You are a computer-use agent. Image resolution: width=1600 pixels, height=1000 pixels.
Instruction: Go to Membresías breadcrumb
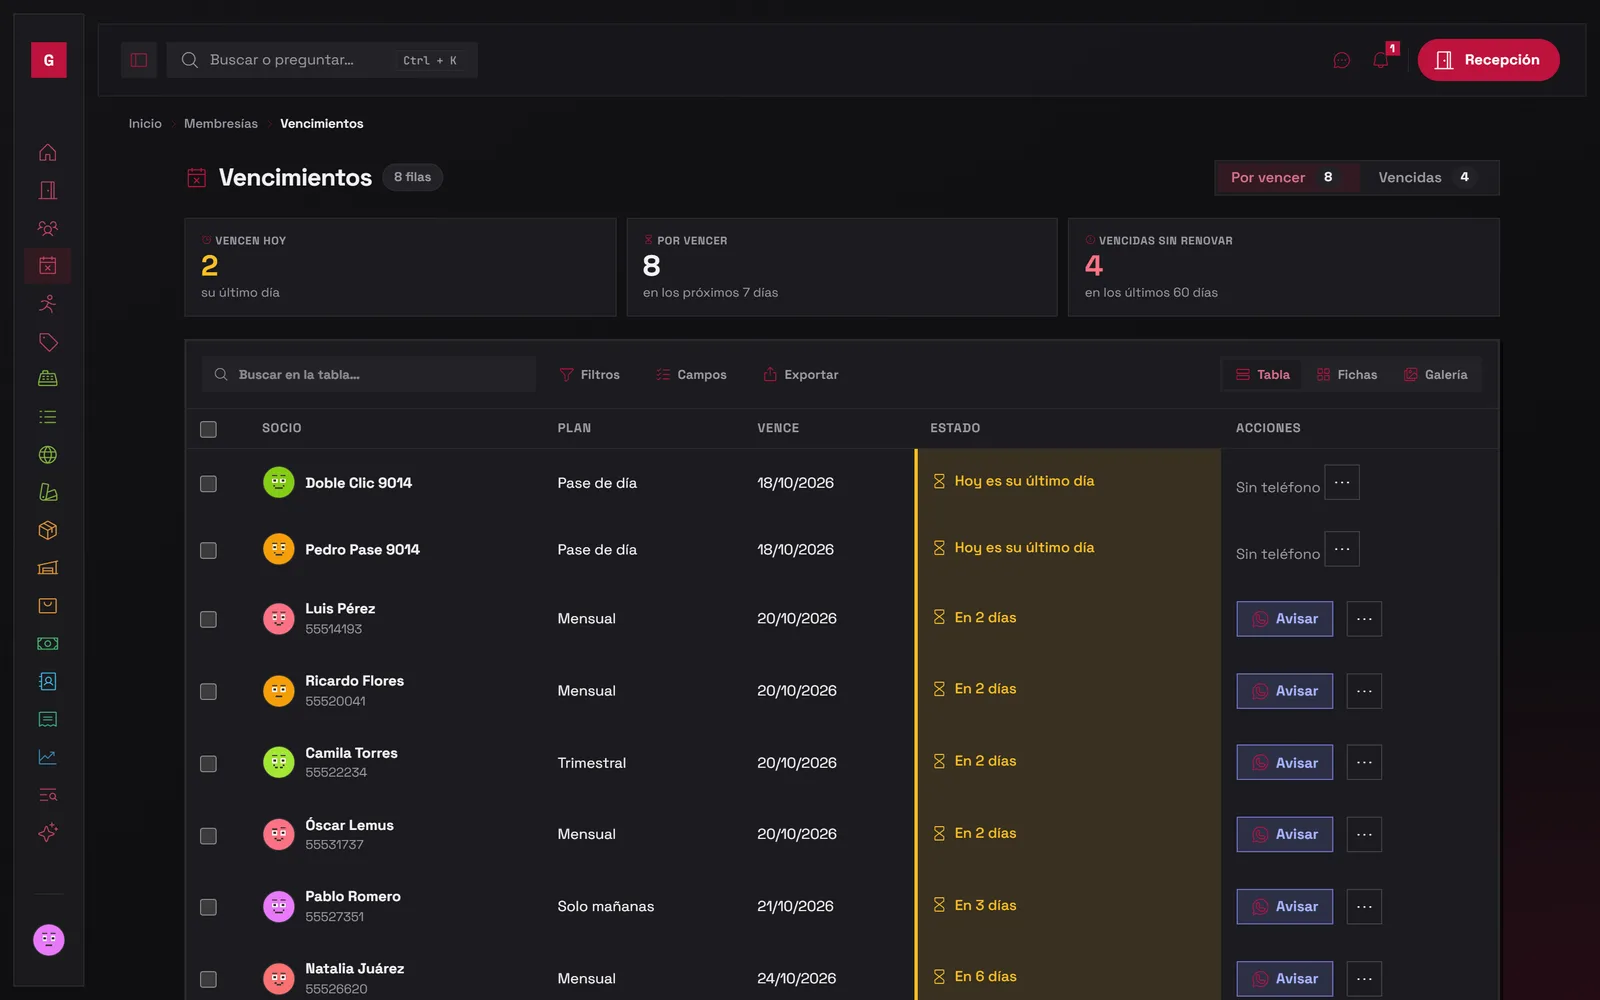click(x=221, y=124)
